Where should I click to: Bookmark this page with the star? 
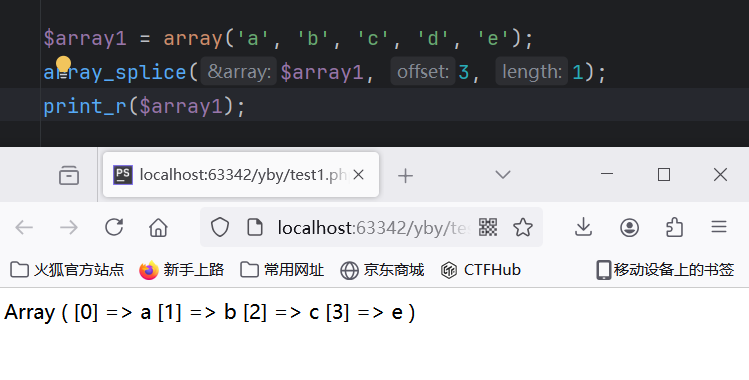(523, 227)
